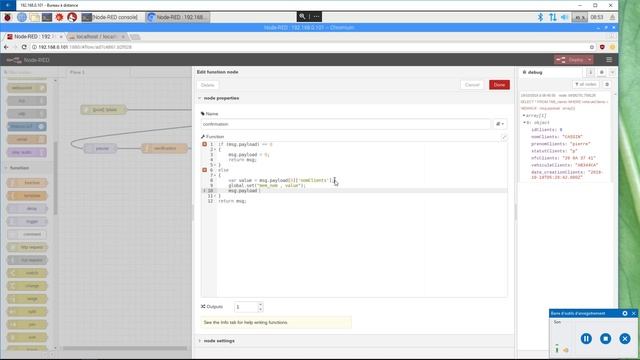
Task: Fold the code block at line 2
Action: click(215, 149)
